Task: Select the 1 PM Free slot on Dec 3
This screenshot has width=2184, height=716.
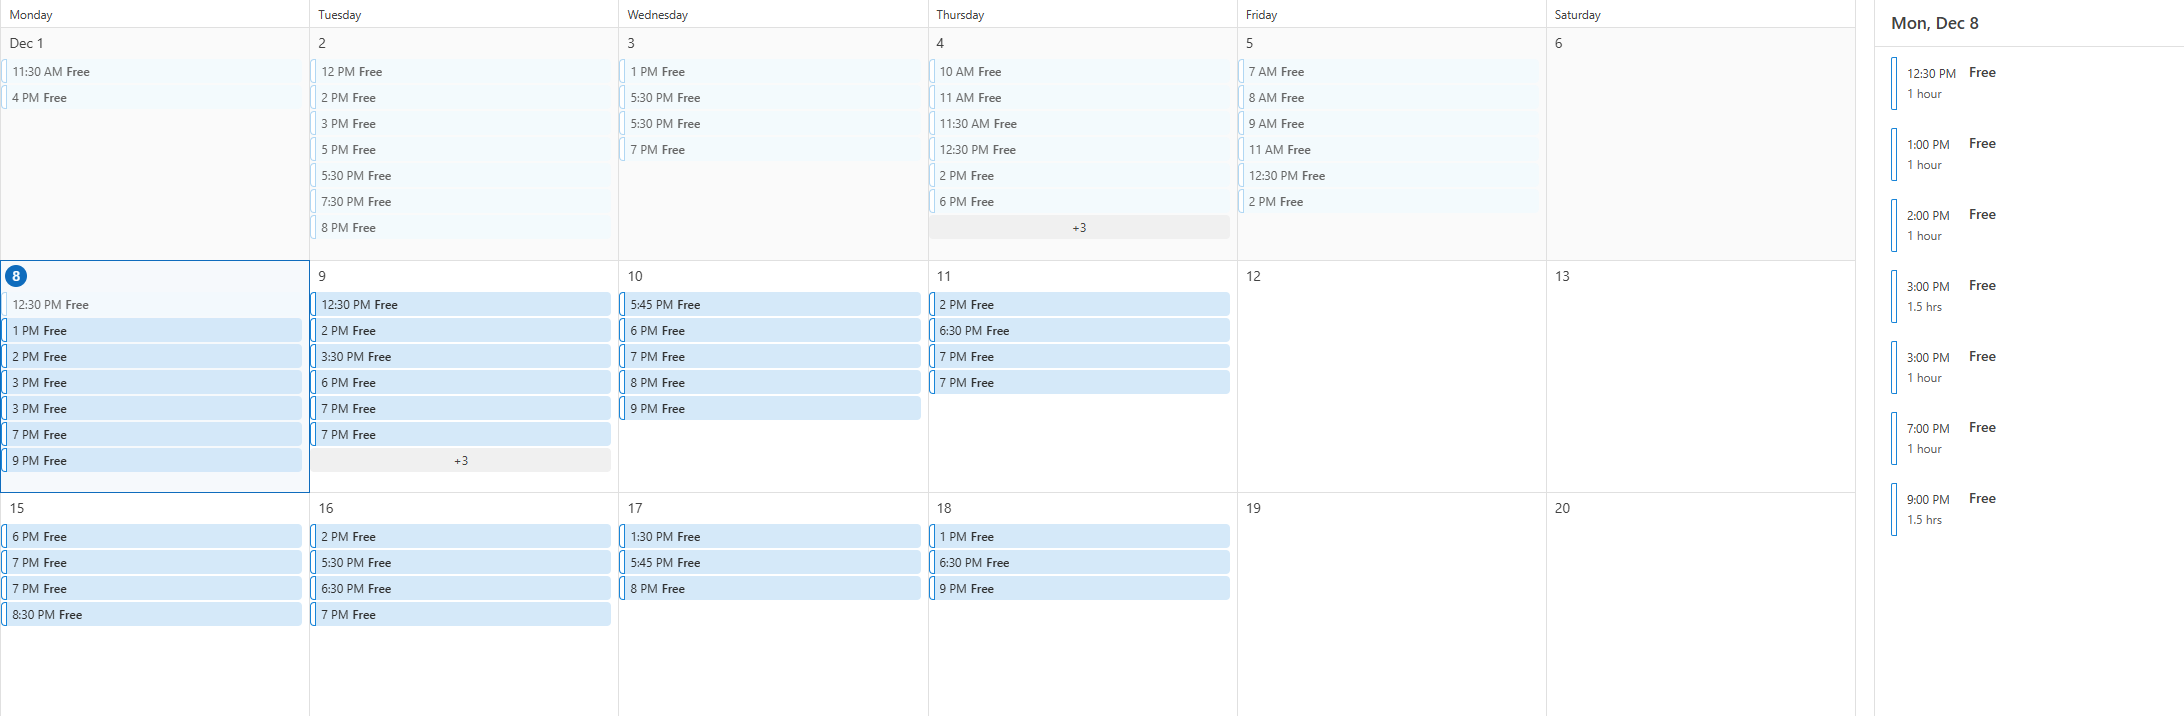Action: tap(770, 72)
